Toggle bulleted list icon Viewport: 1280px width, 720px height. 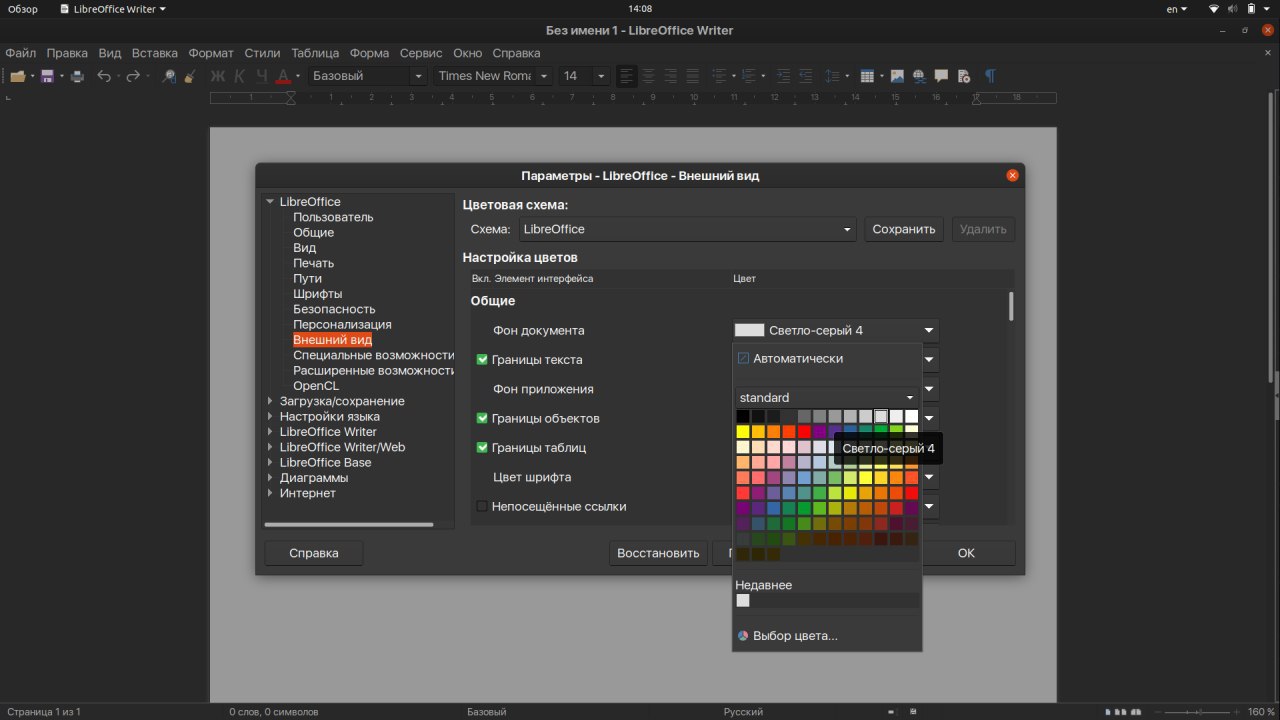[x=718, y=76]
